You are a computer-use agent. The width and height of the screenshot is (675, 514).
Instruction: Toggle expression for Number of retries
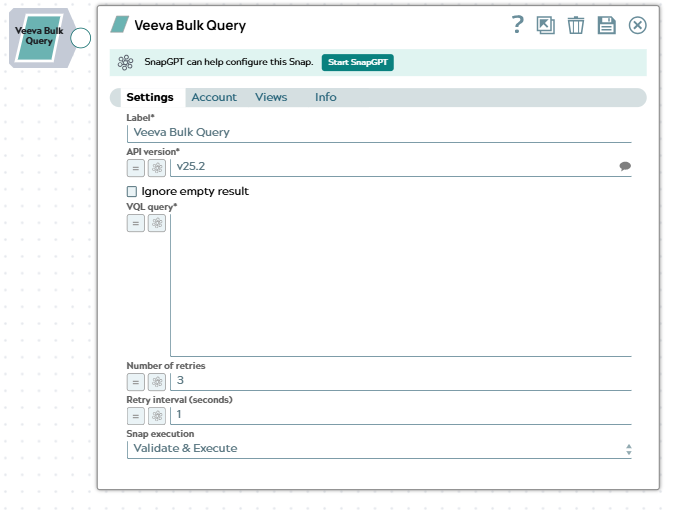(x=136, y=382)
